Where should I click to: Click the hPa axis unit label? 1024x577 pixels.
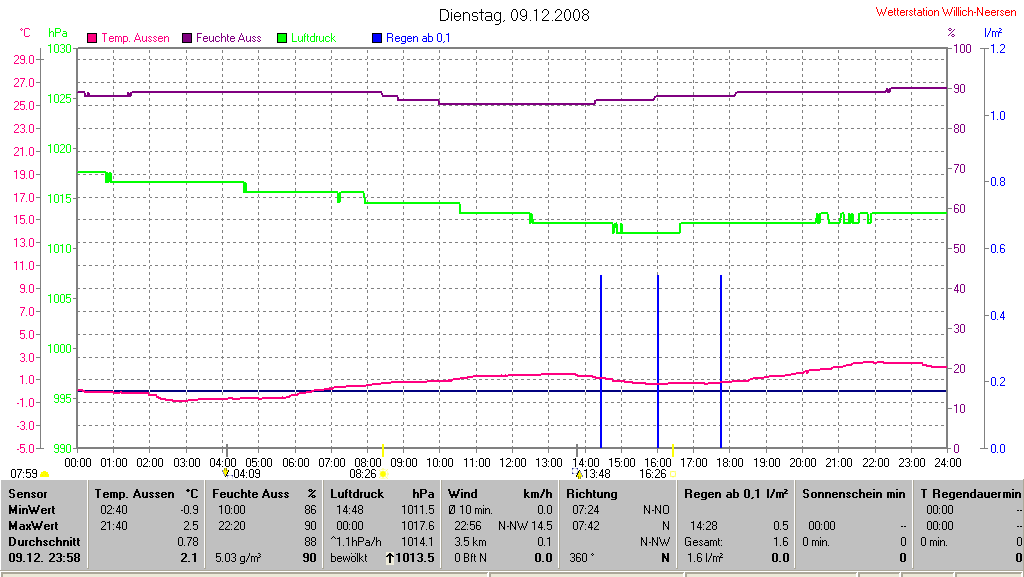tap(57, 33)
